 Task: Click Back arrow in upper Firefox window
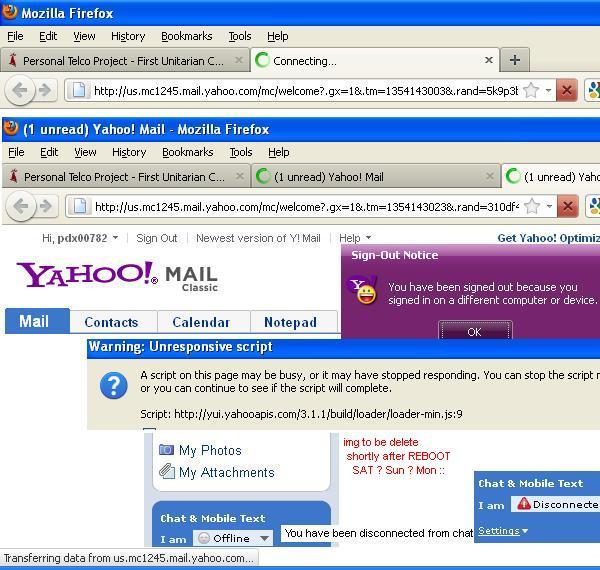pyautogui.click(x=20, y=90)
